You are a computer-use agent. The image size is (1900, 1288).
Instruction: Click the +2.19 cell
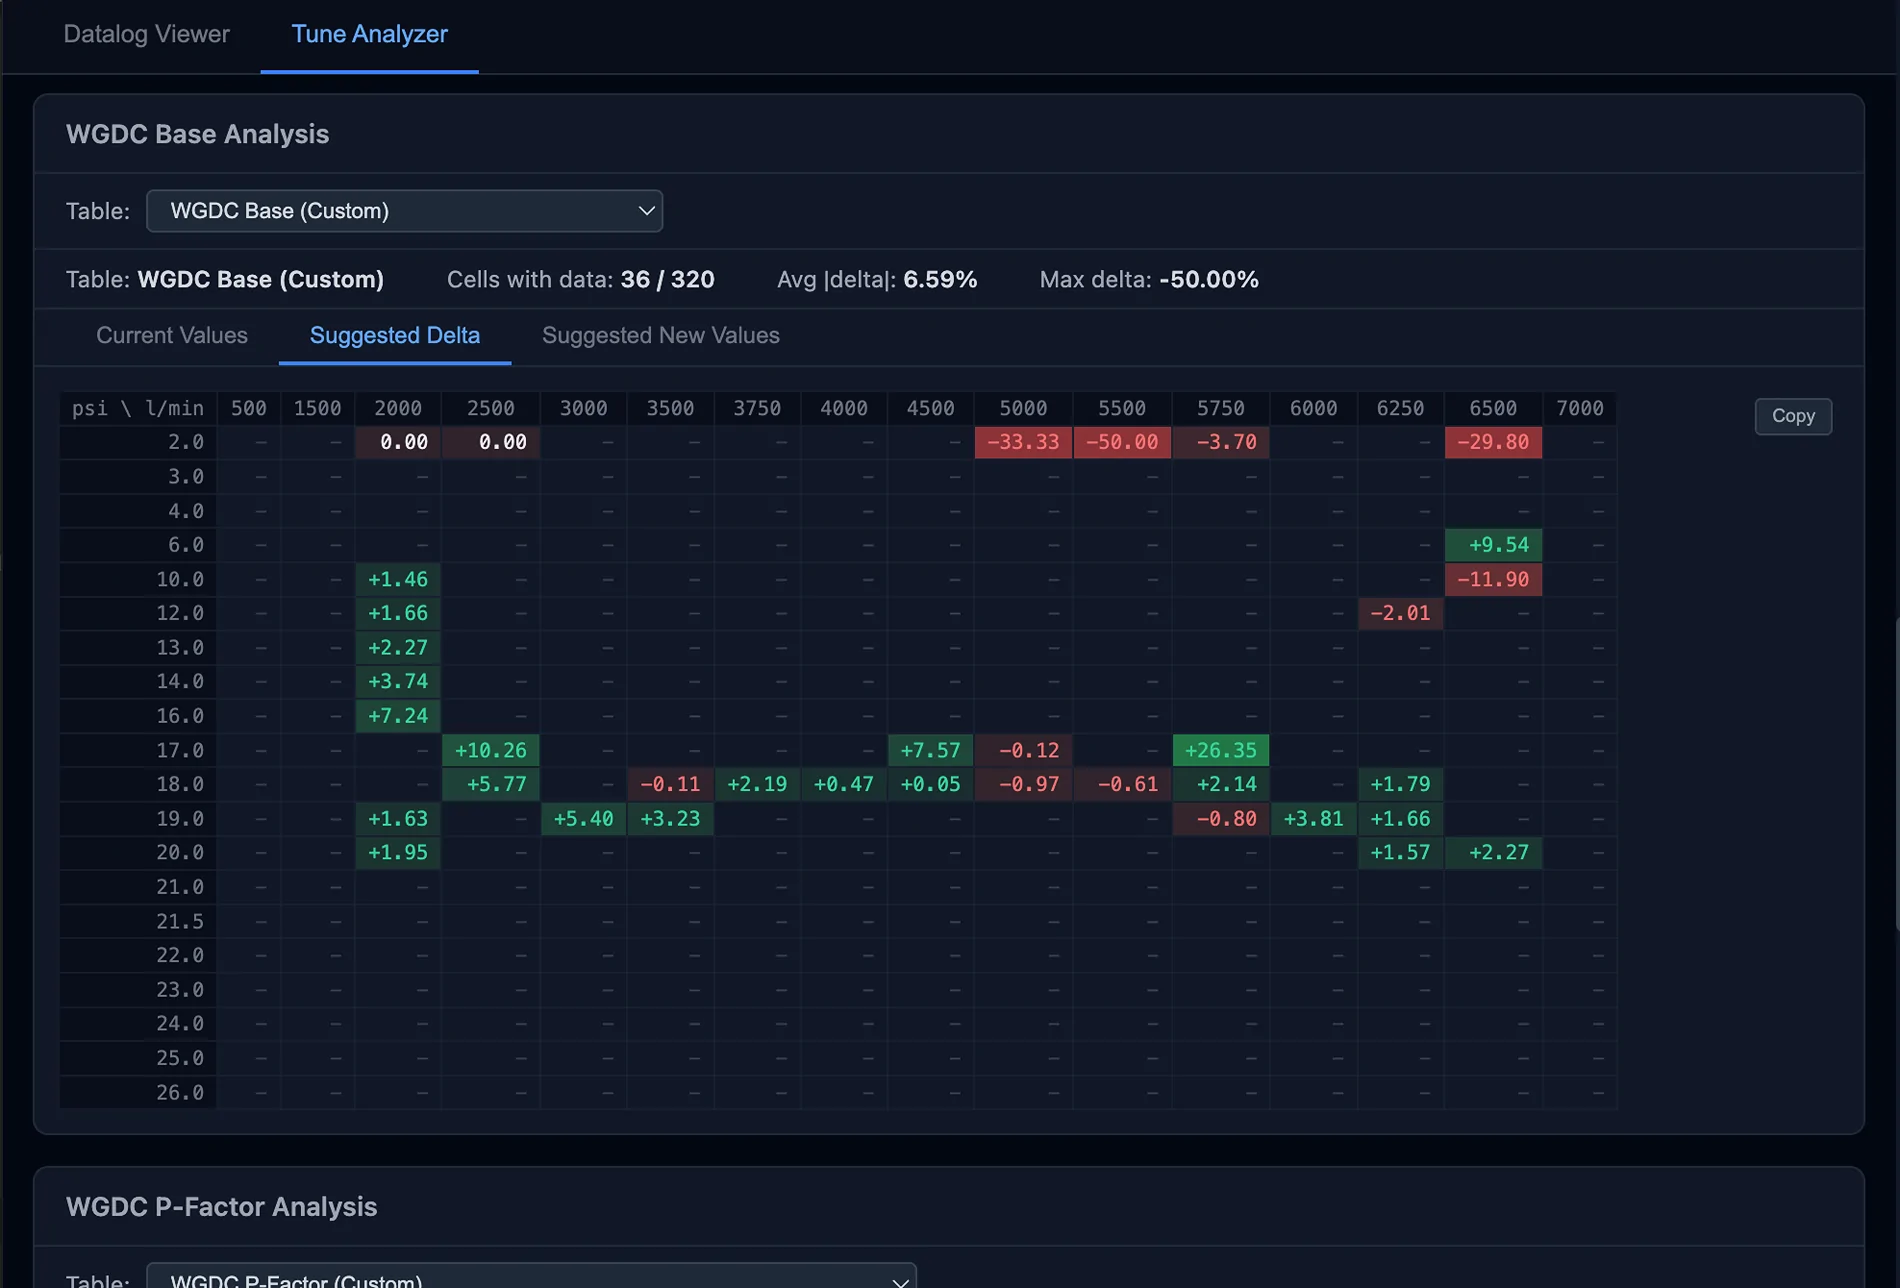(757, 784)
